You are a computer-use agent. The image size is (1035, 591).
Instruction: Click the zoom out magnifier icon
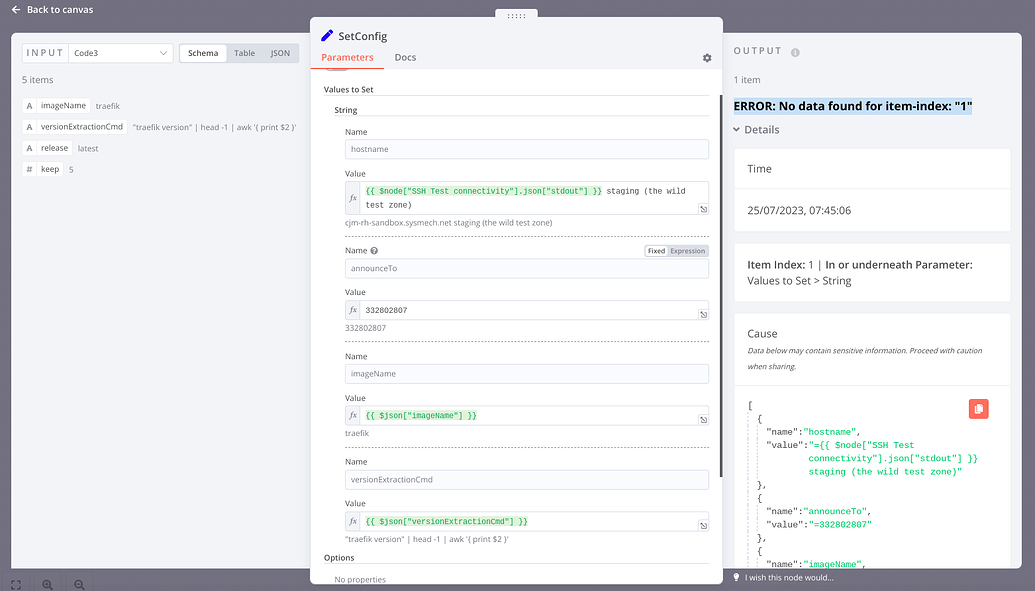(79, 584)
